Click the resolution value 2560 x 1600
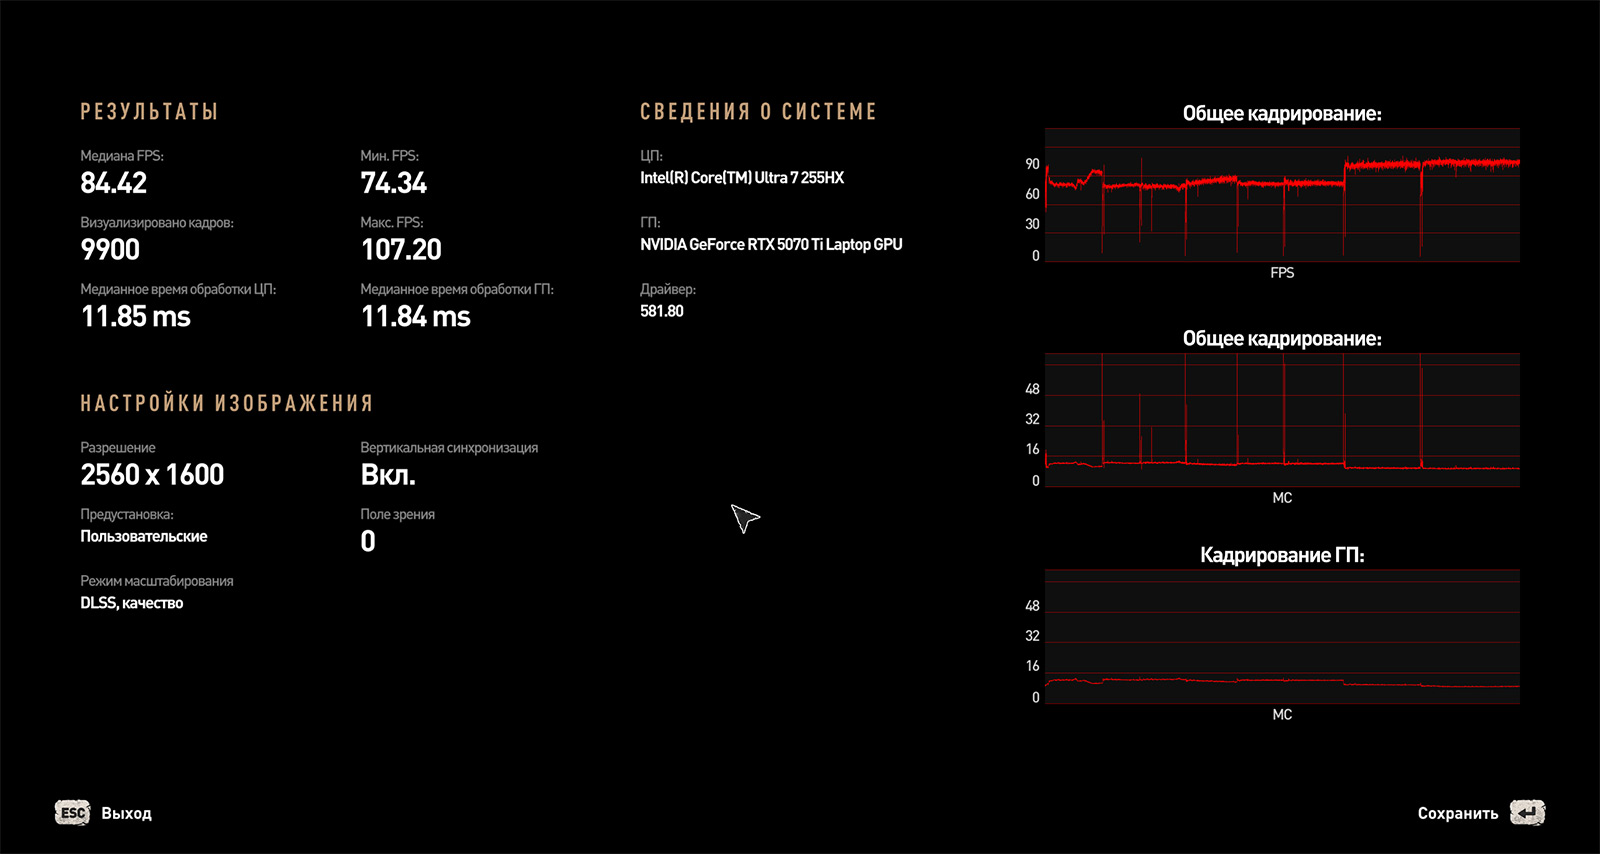 click(152, 475)
